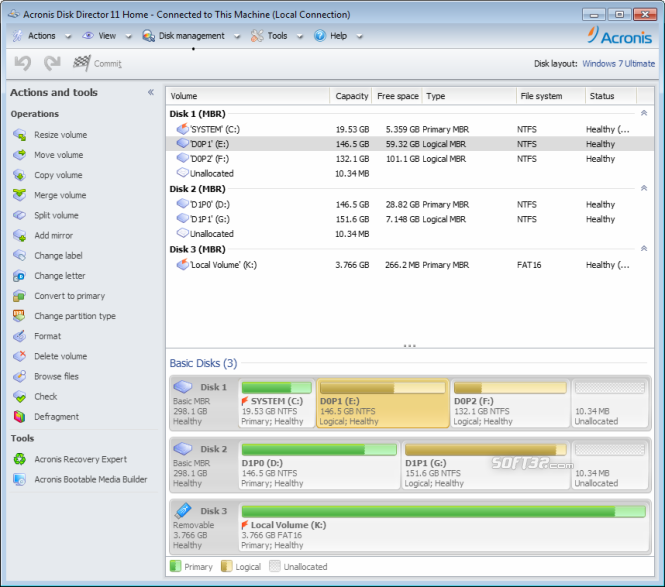Click the Commit text in toolbar
665x587 pixels.
(x=108, y=64)
